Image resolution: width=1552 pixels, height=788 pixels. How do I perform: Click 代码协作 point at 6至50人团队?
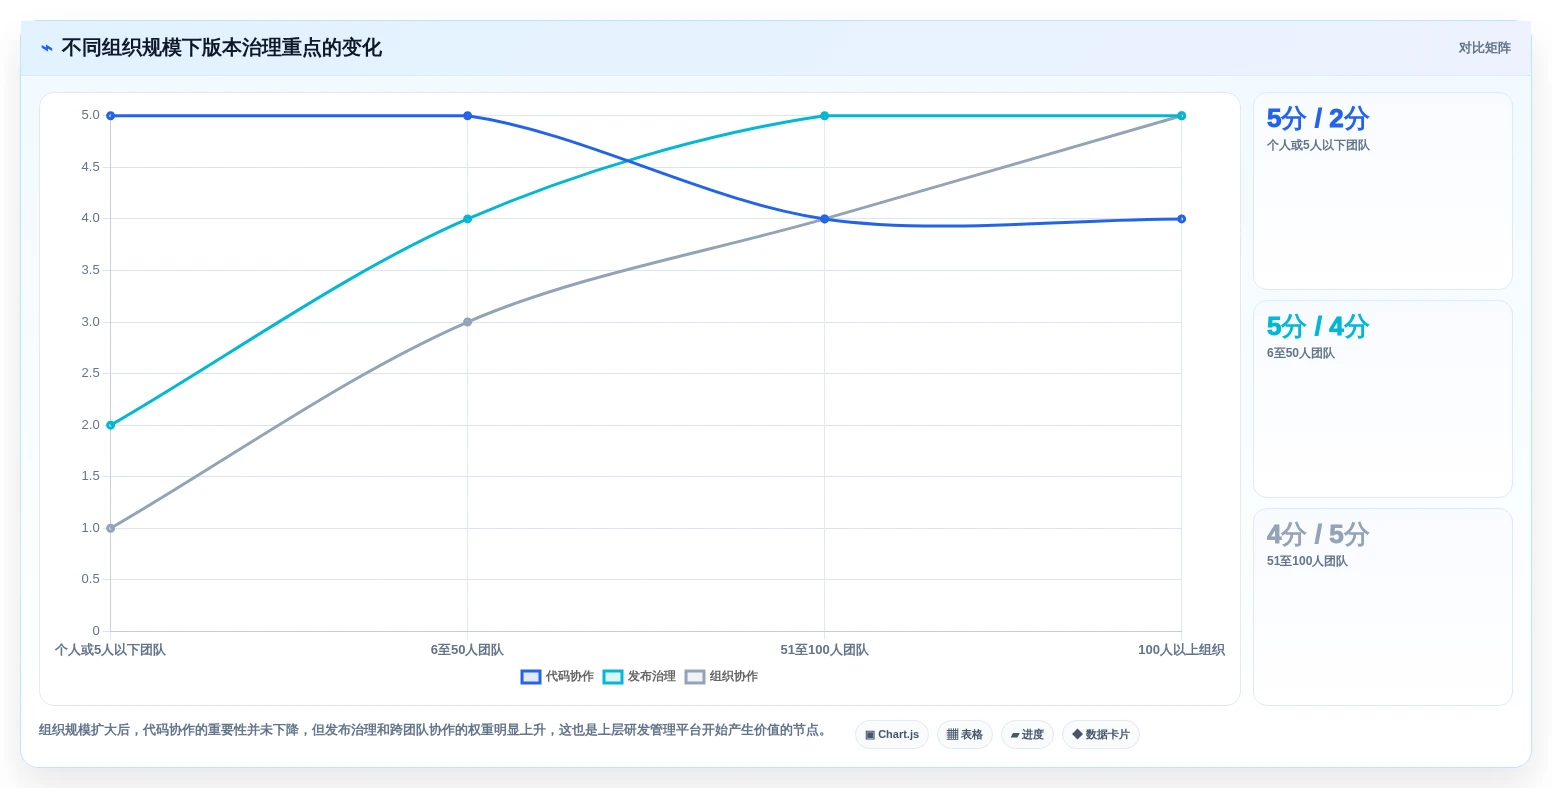(467, 116)
